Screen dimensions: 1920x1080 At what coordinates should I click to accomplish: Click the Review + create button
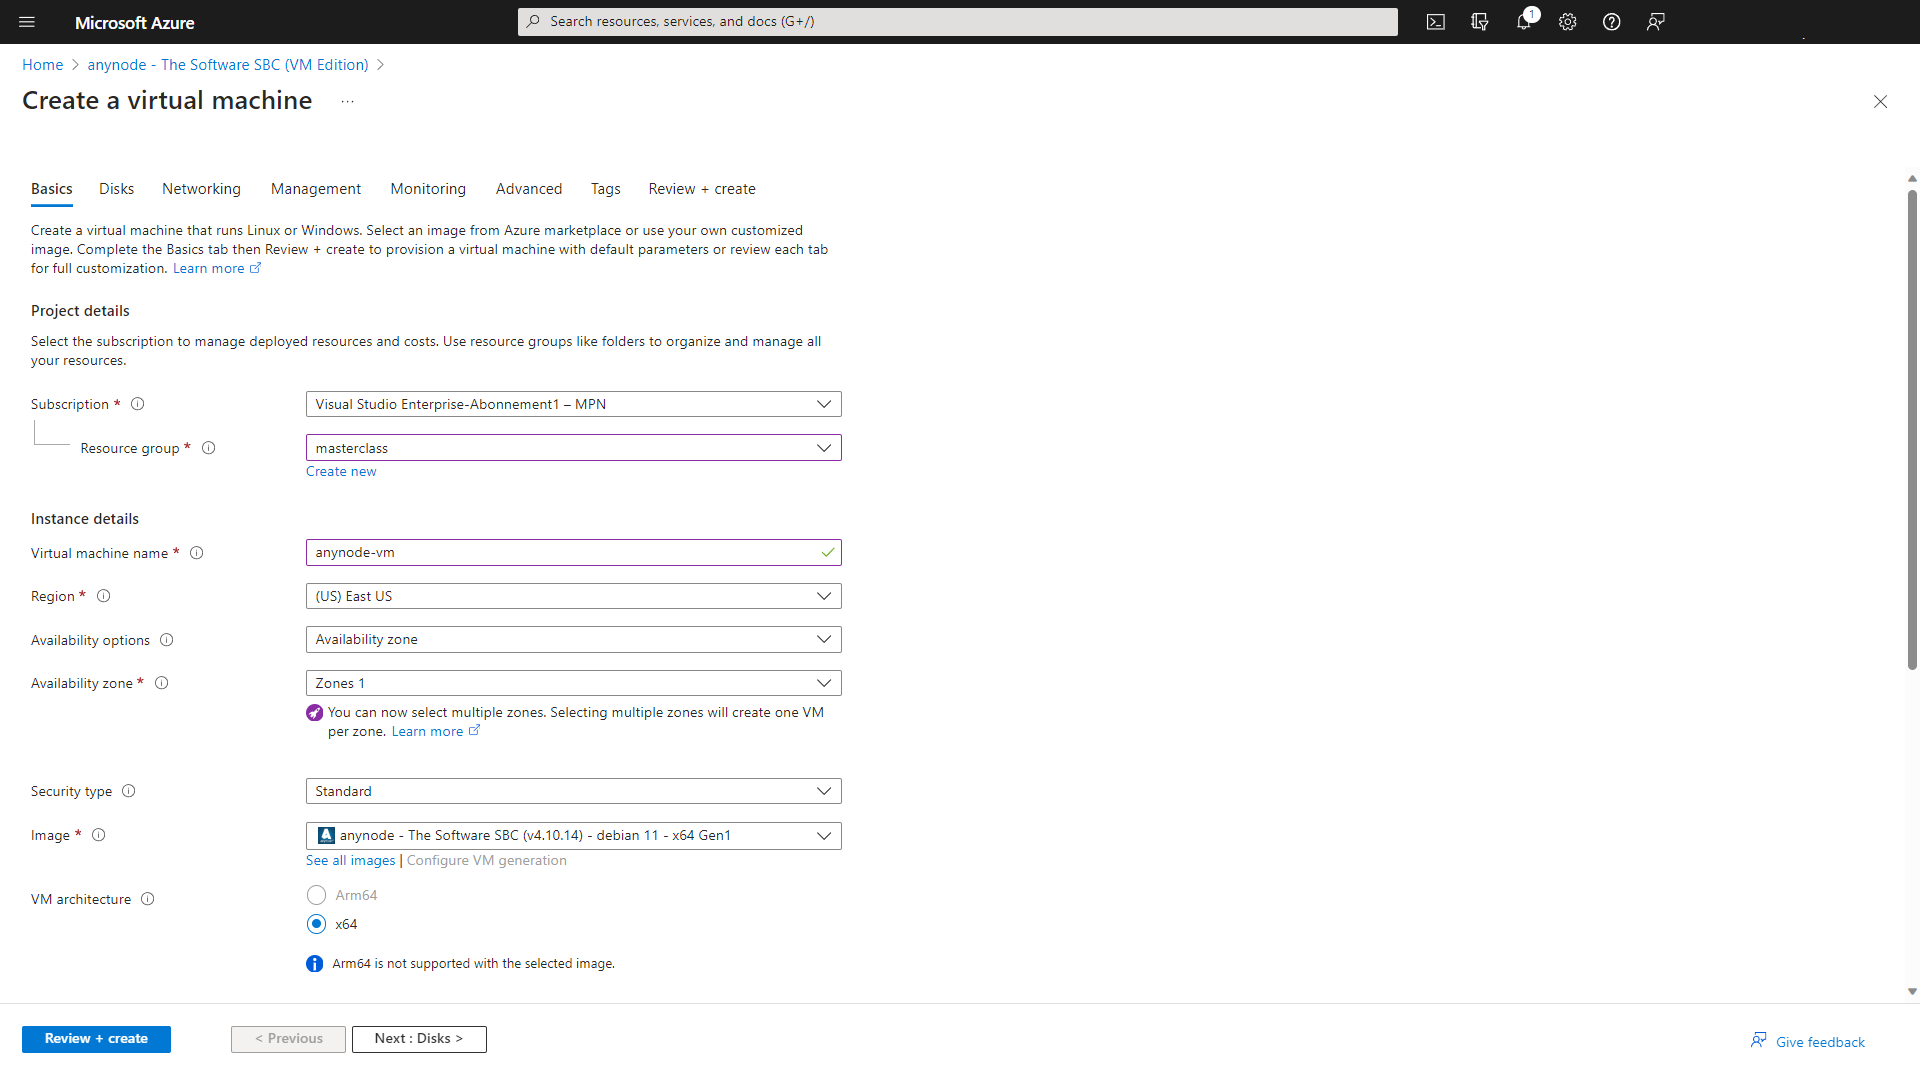(96, 1038)
